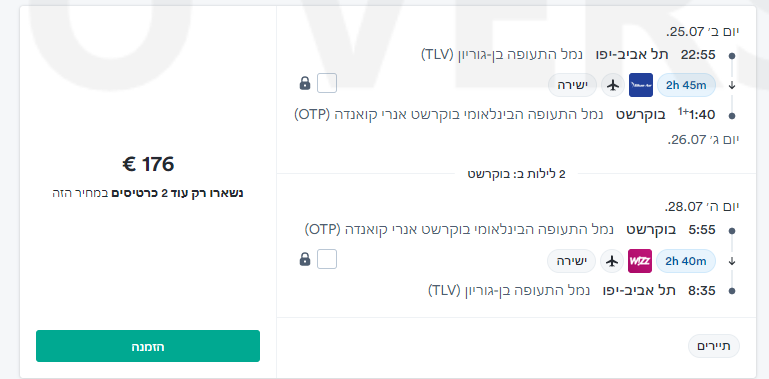769x379 pixels.
Task: Click the 'תיירים' tag button
Action: click(x=714, y=346)
